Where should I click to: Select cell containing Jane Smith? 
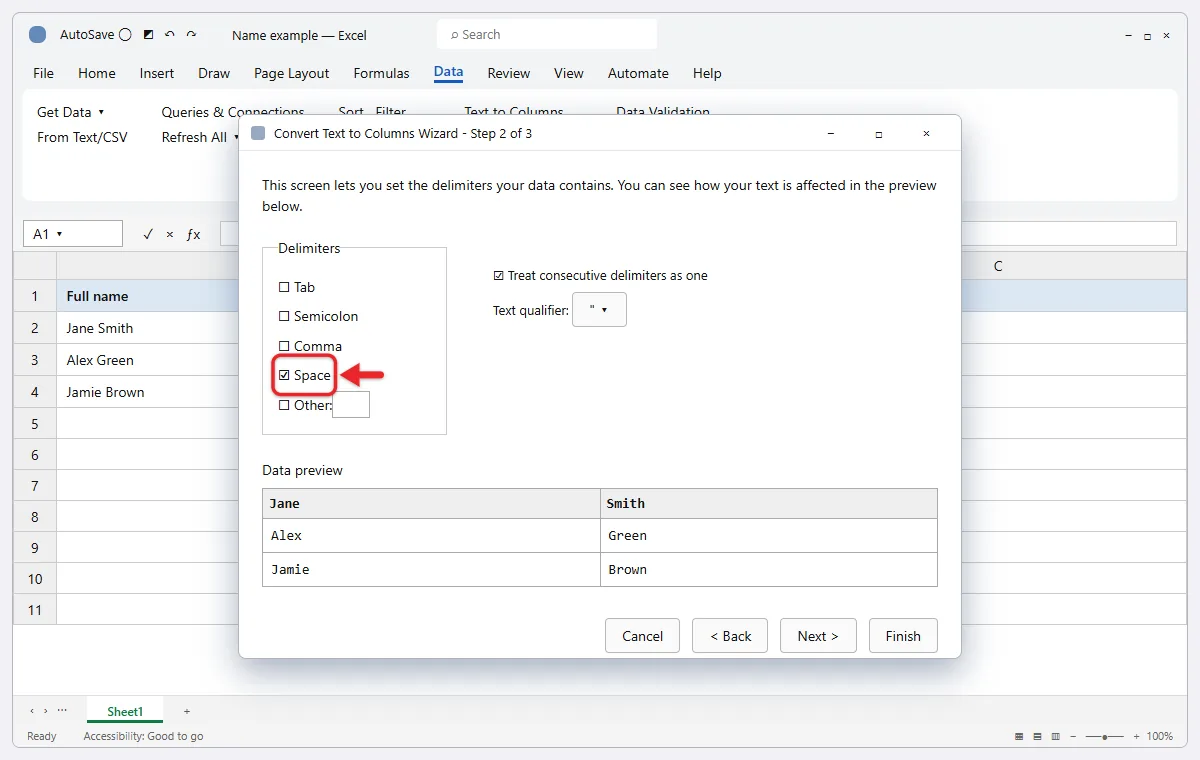[148, 328]
